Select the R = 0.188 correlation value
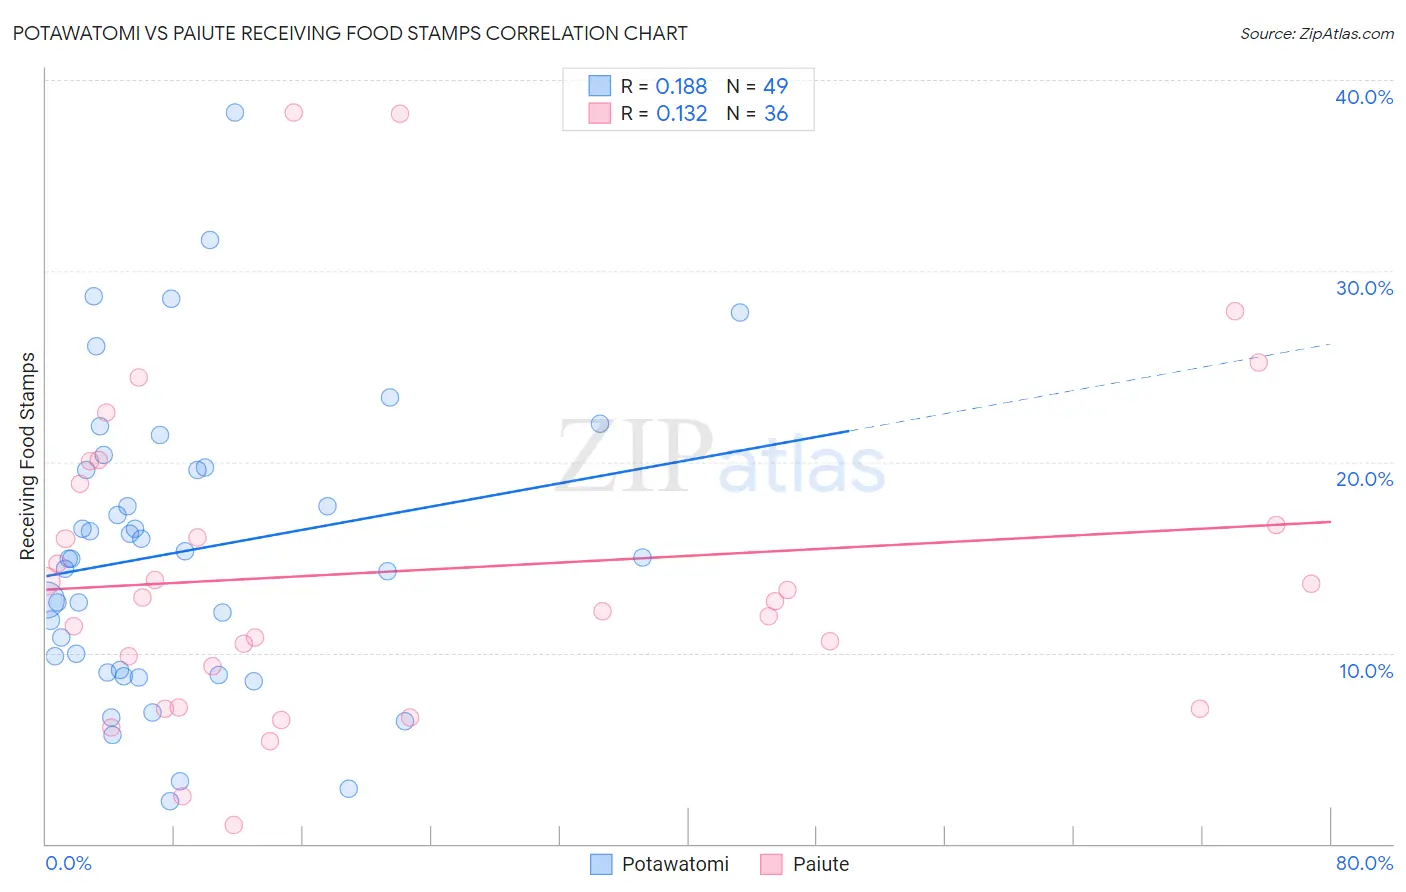Viewport: 1406px width, 892px height. click(x=664, y=86)
